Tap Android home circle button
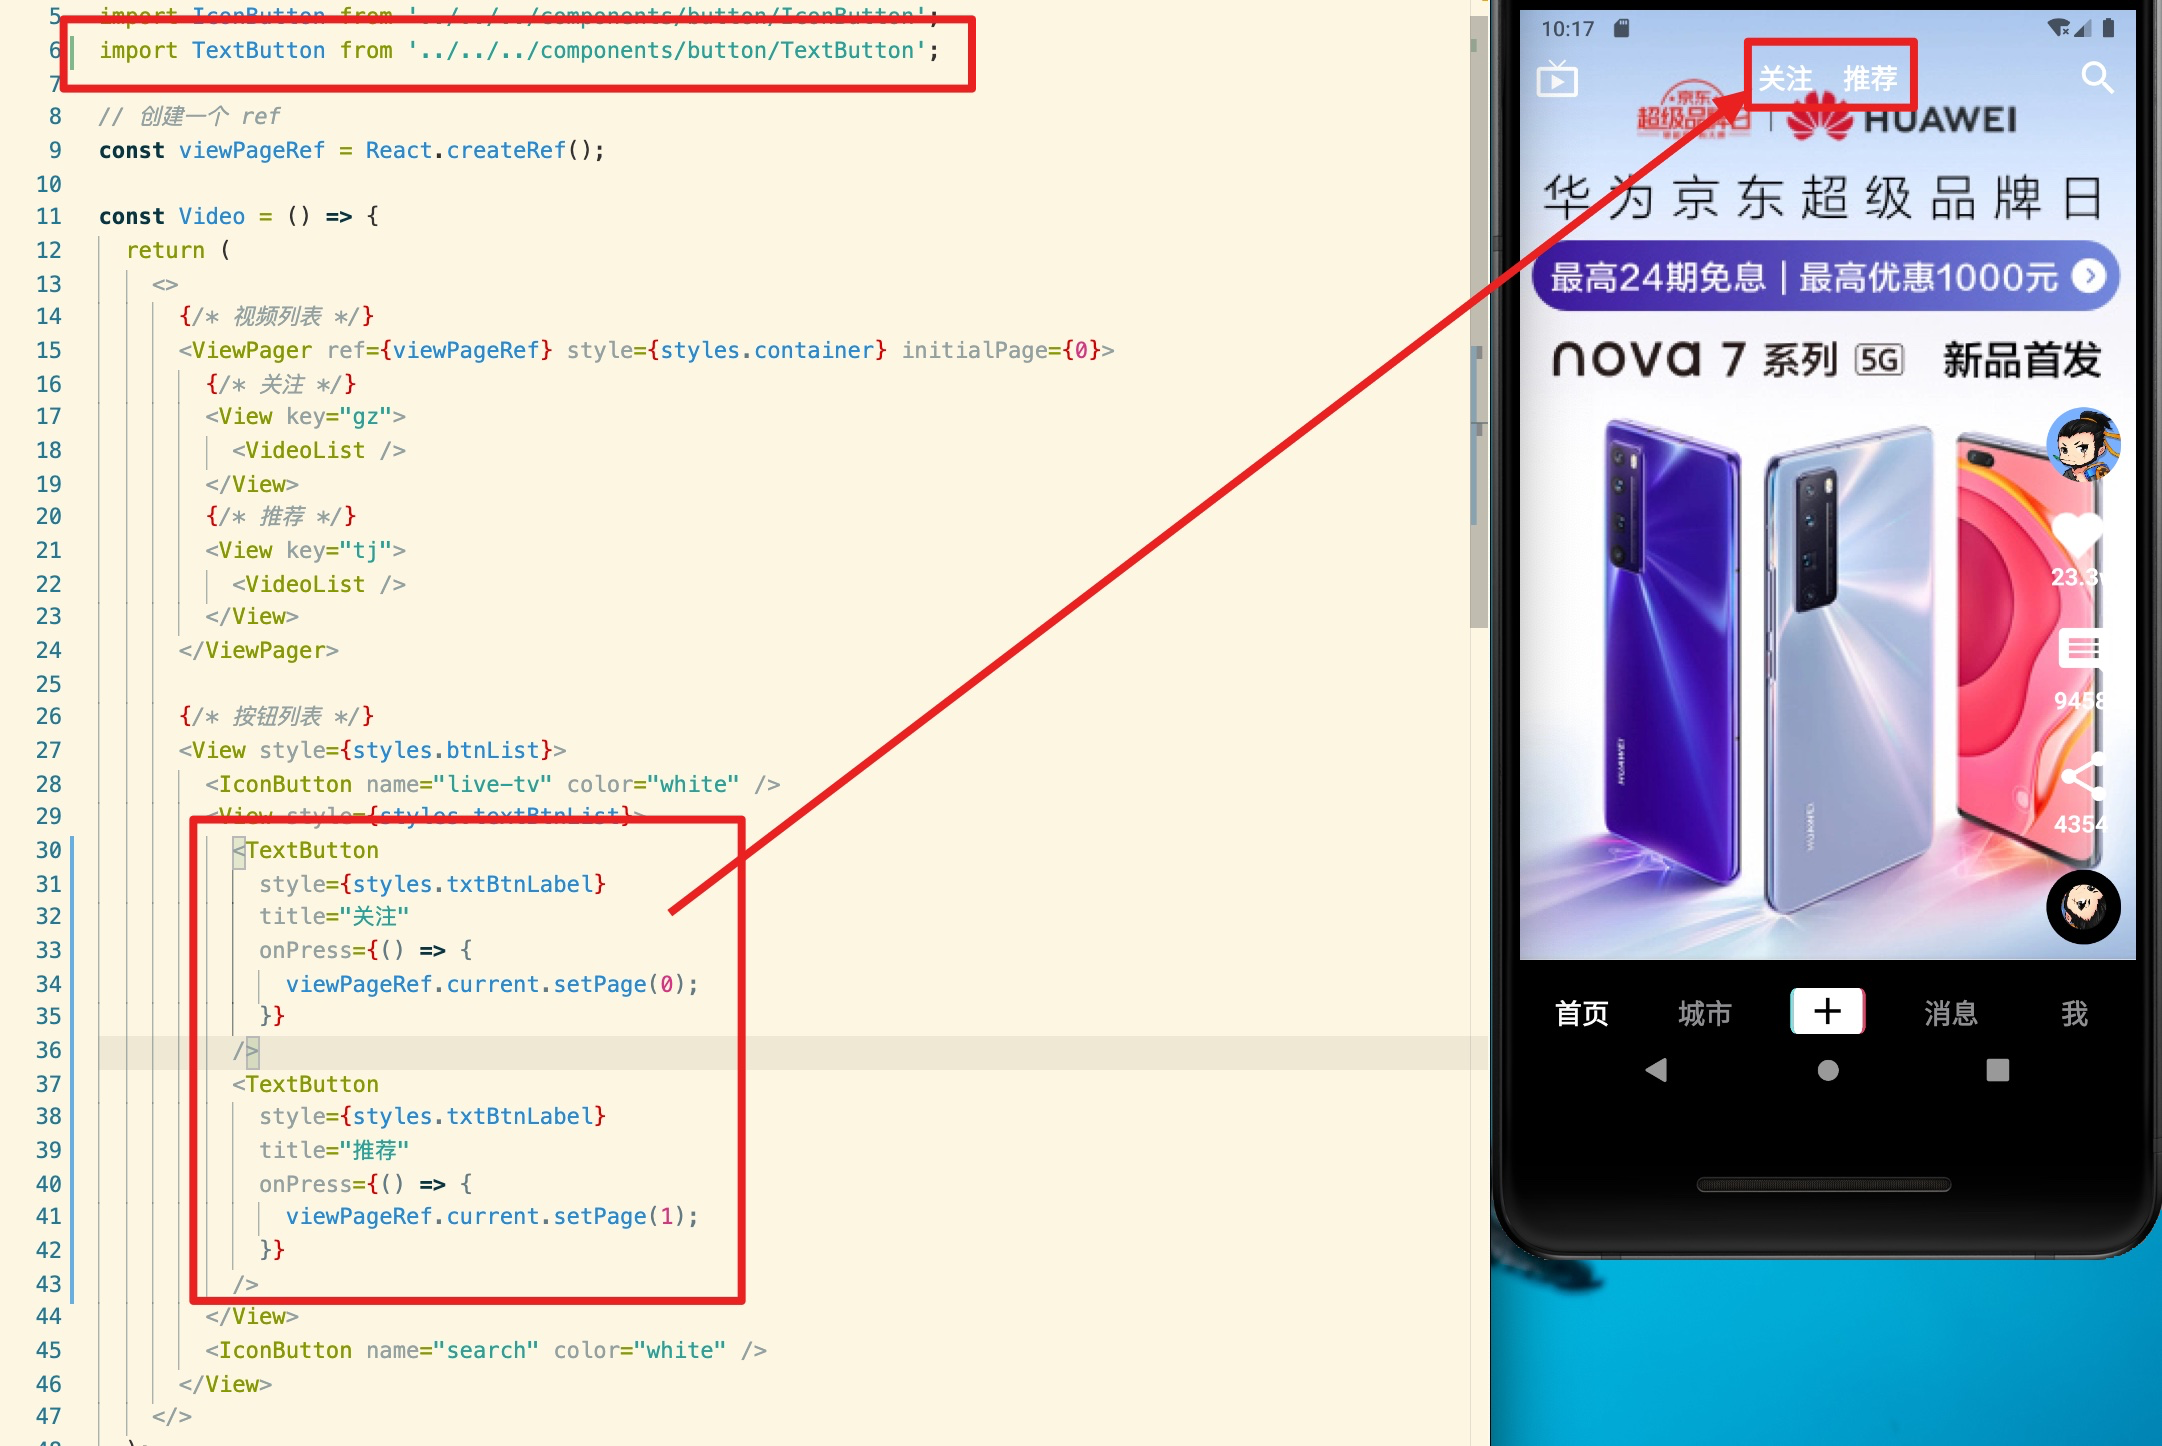 click(1827, 1070)
